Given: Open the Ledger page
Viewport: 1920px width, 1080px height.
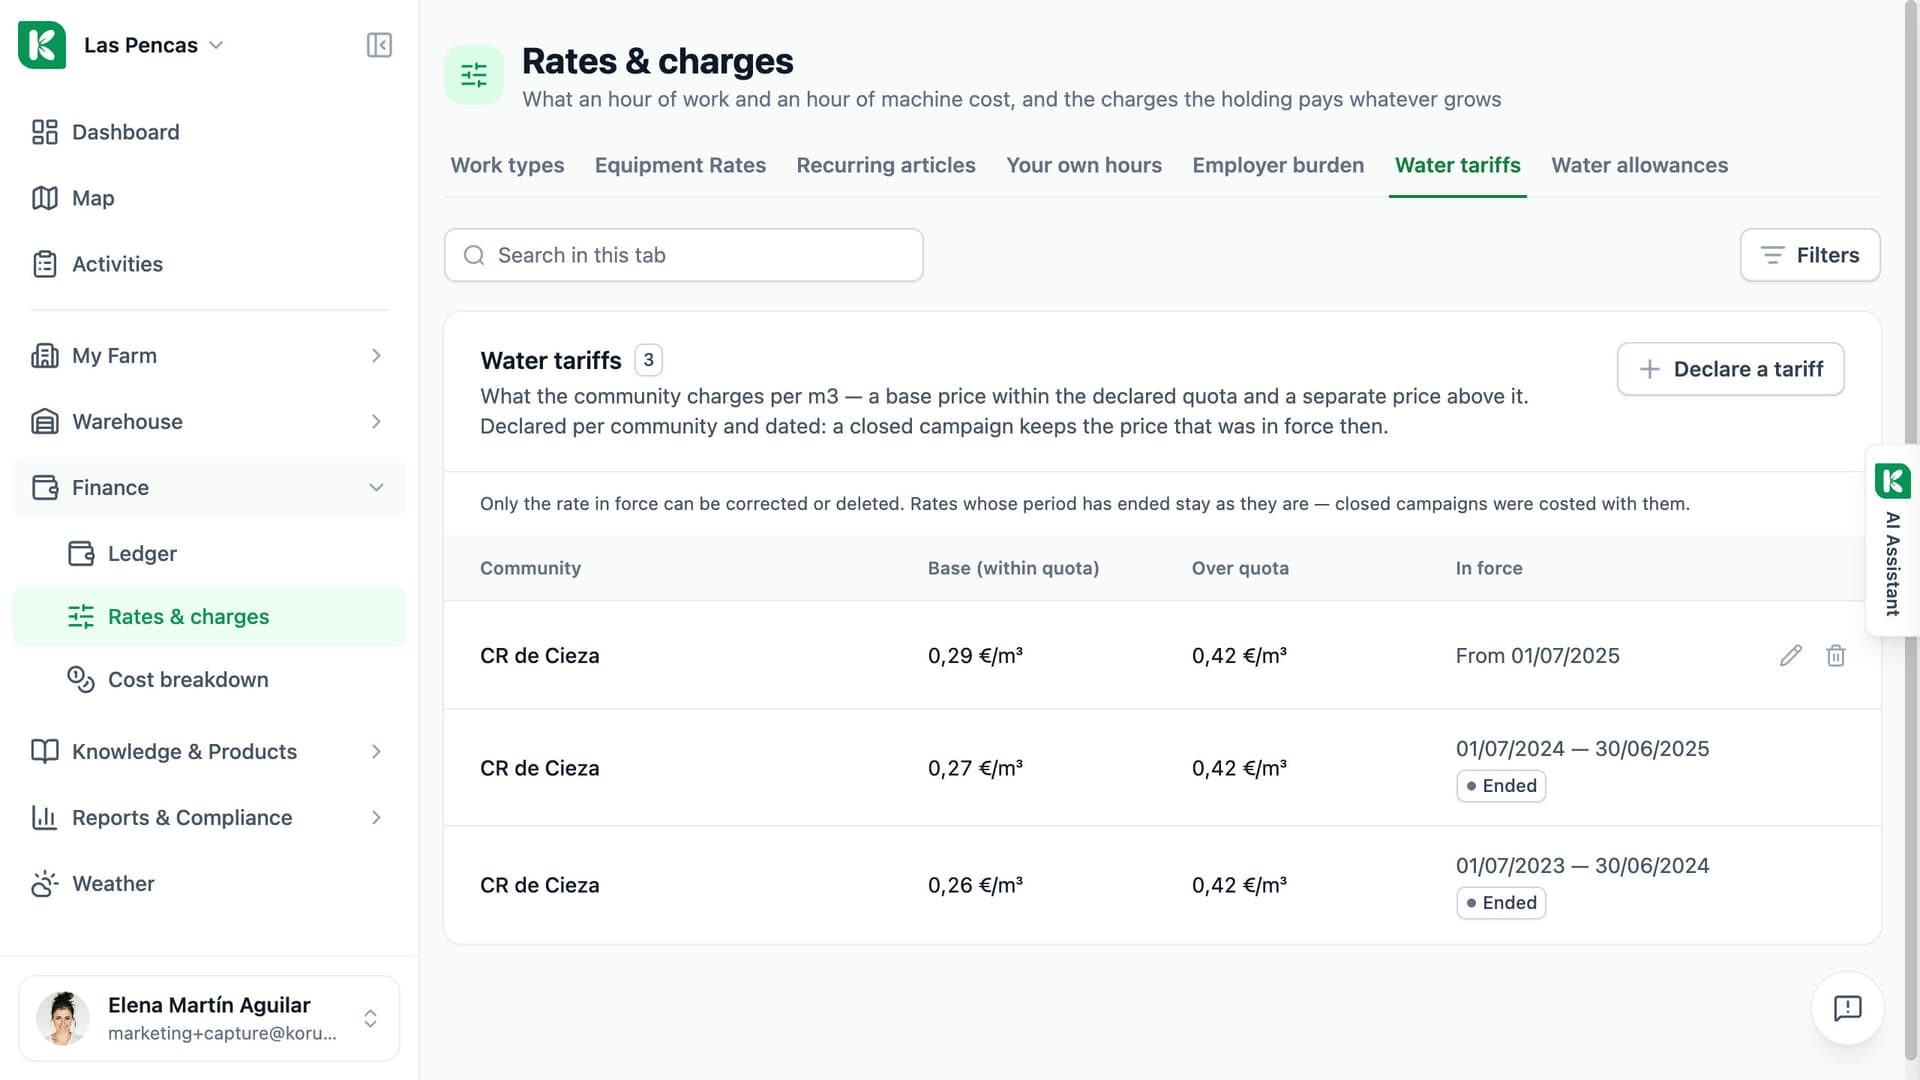Looking at the screenshot, I should click(209, 553).
